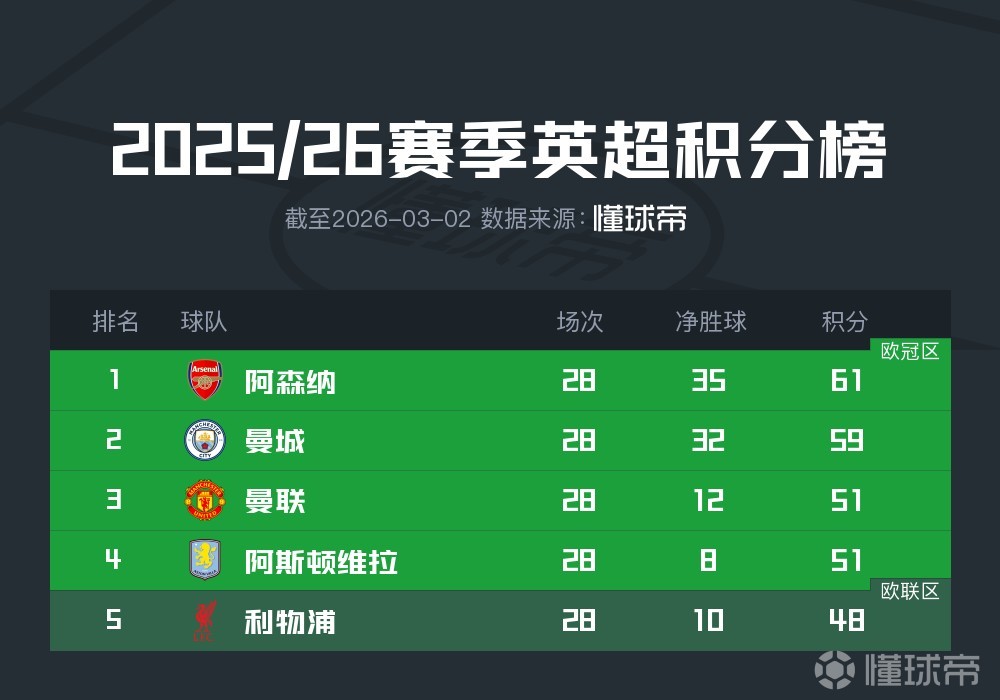This screenshot has height=700, width=1000.
Task: Select the 排名 column header
Action: click(x=116, y=321)
